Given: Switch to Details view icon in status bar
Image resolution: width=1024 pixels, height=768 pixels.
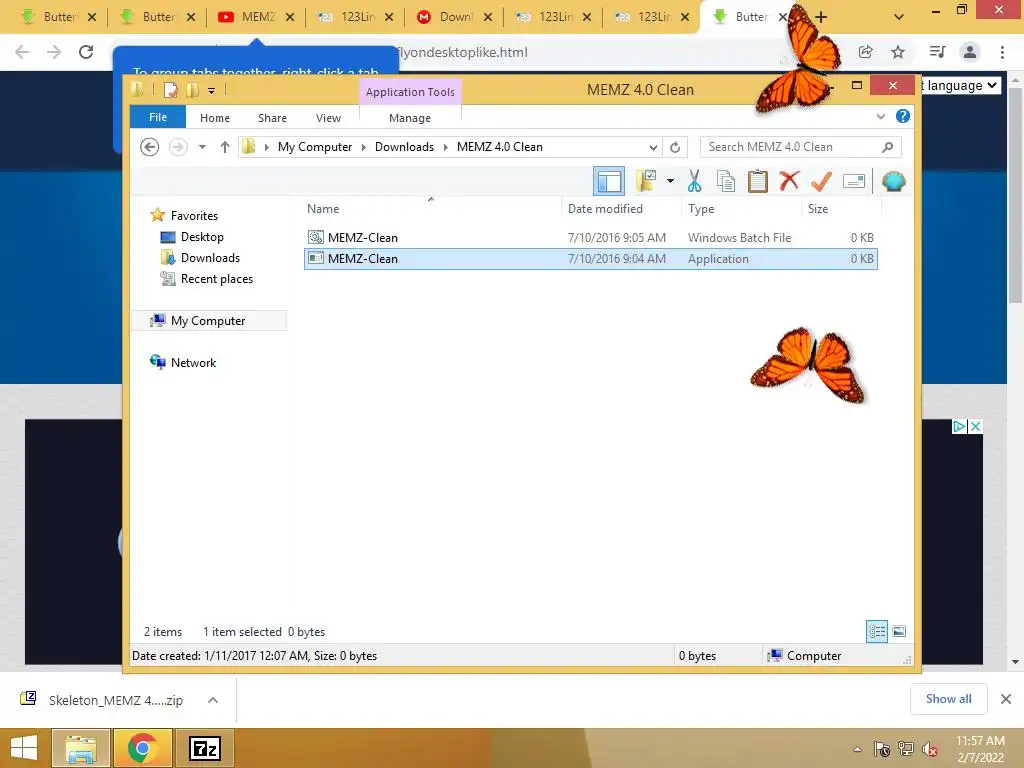Looking at the screenshot, I should [876, 631].
